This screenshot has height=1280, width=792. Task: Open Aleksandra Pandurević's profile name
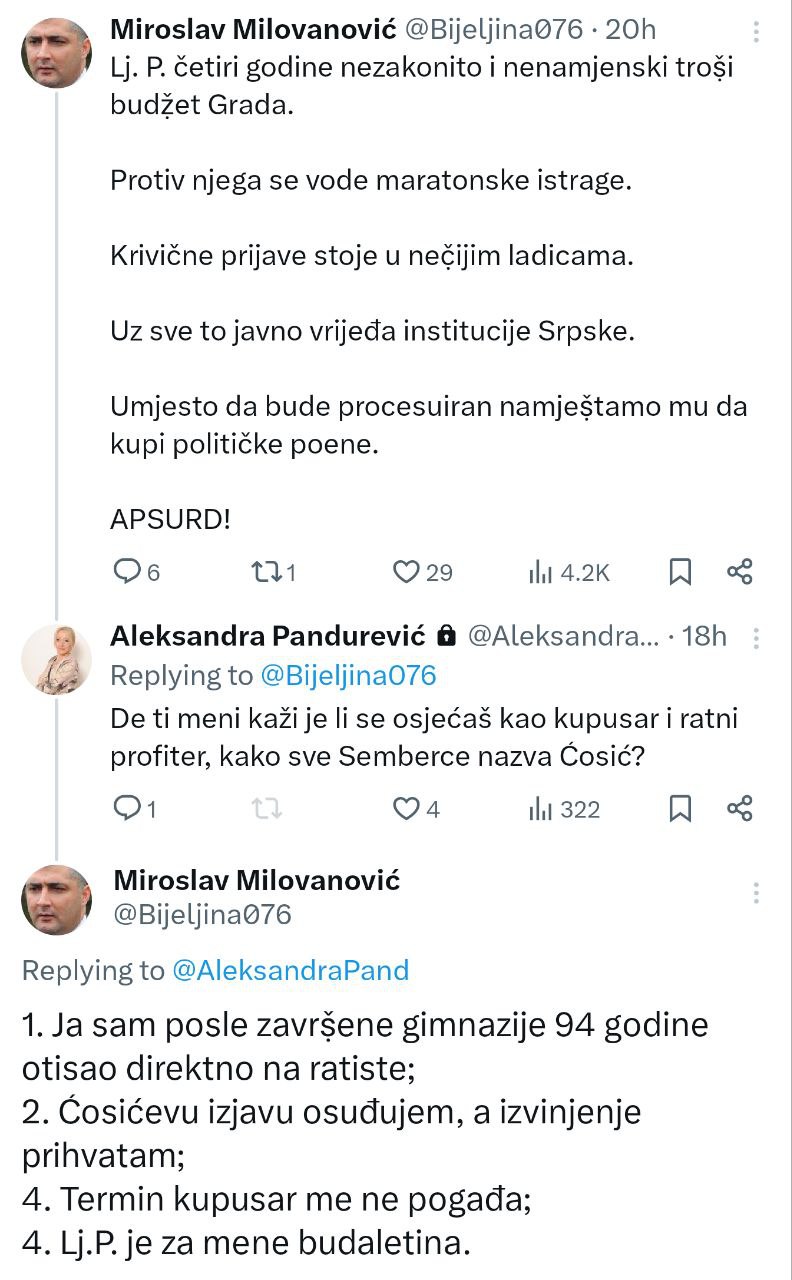[x=268, y=636]
